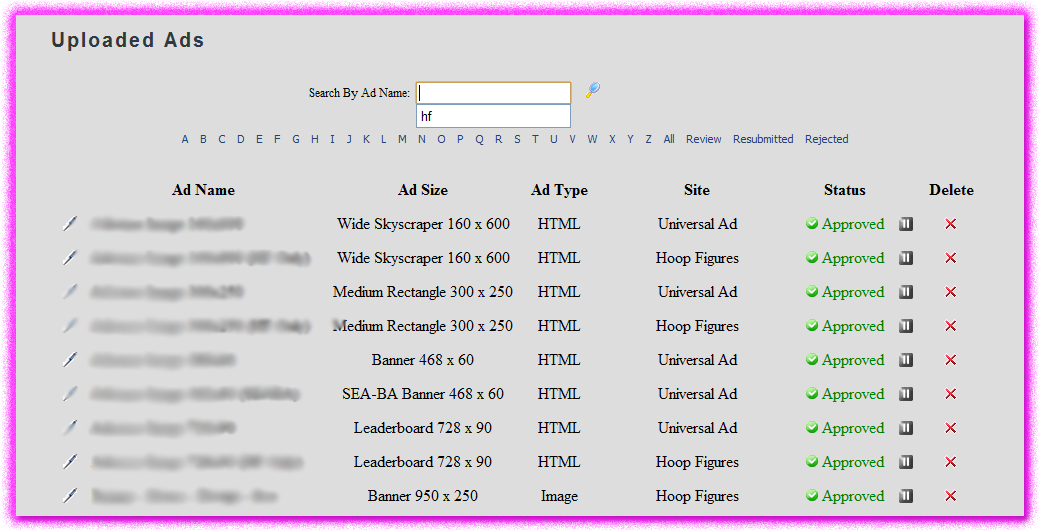Open the Review filter
This screenshot has width=1040, height=530.
point(703,139)
